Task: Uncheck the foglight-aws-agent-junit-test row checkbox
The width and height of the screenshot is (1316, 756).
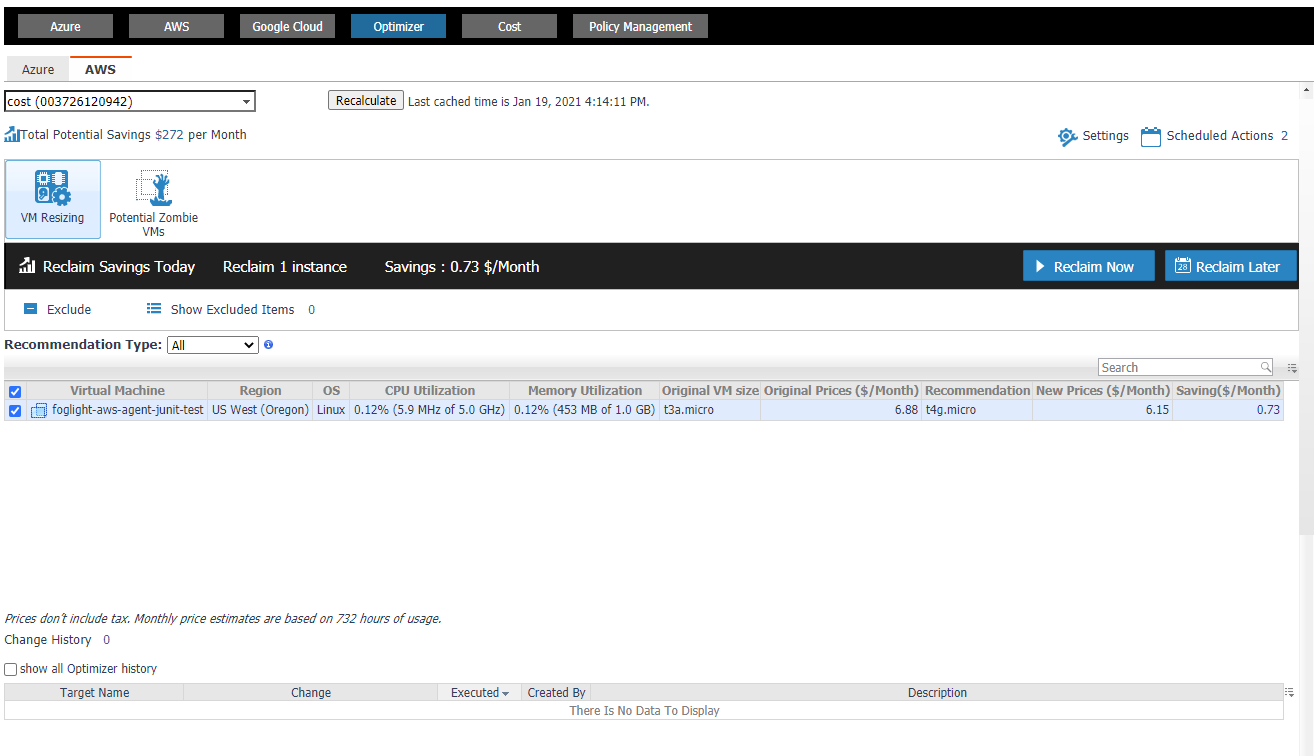Action: click(15, 410)
